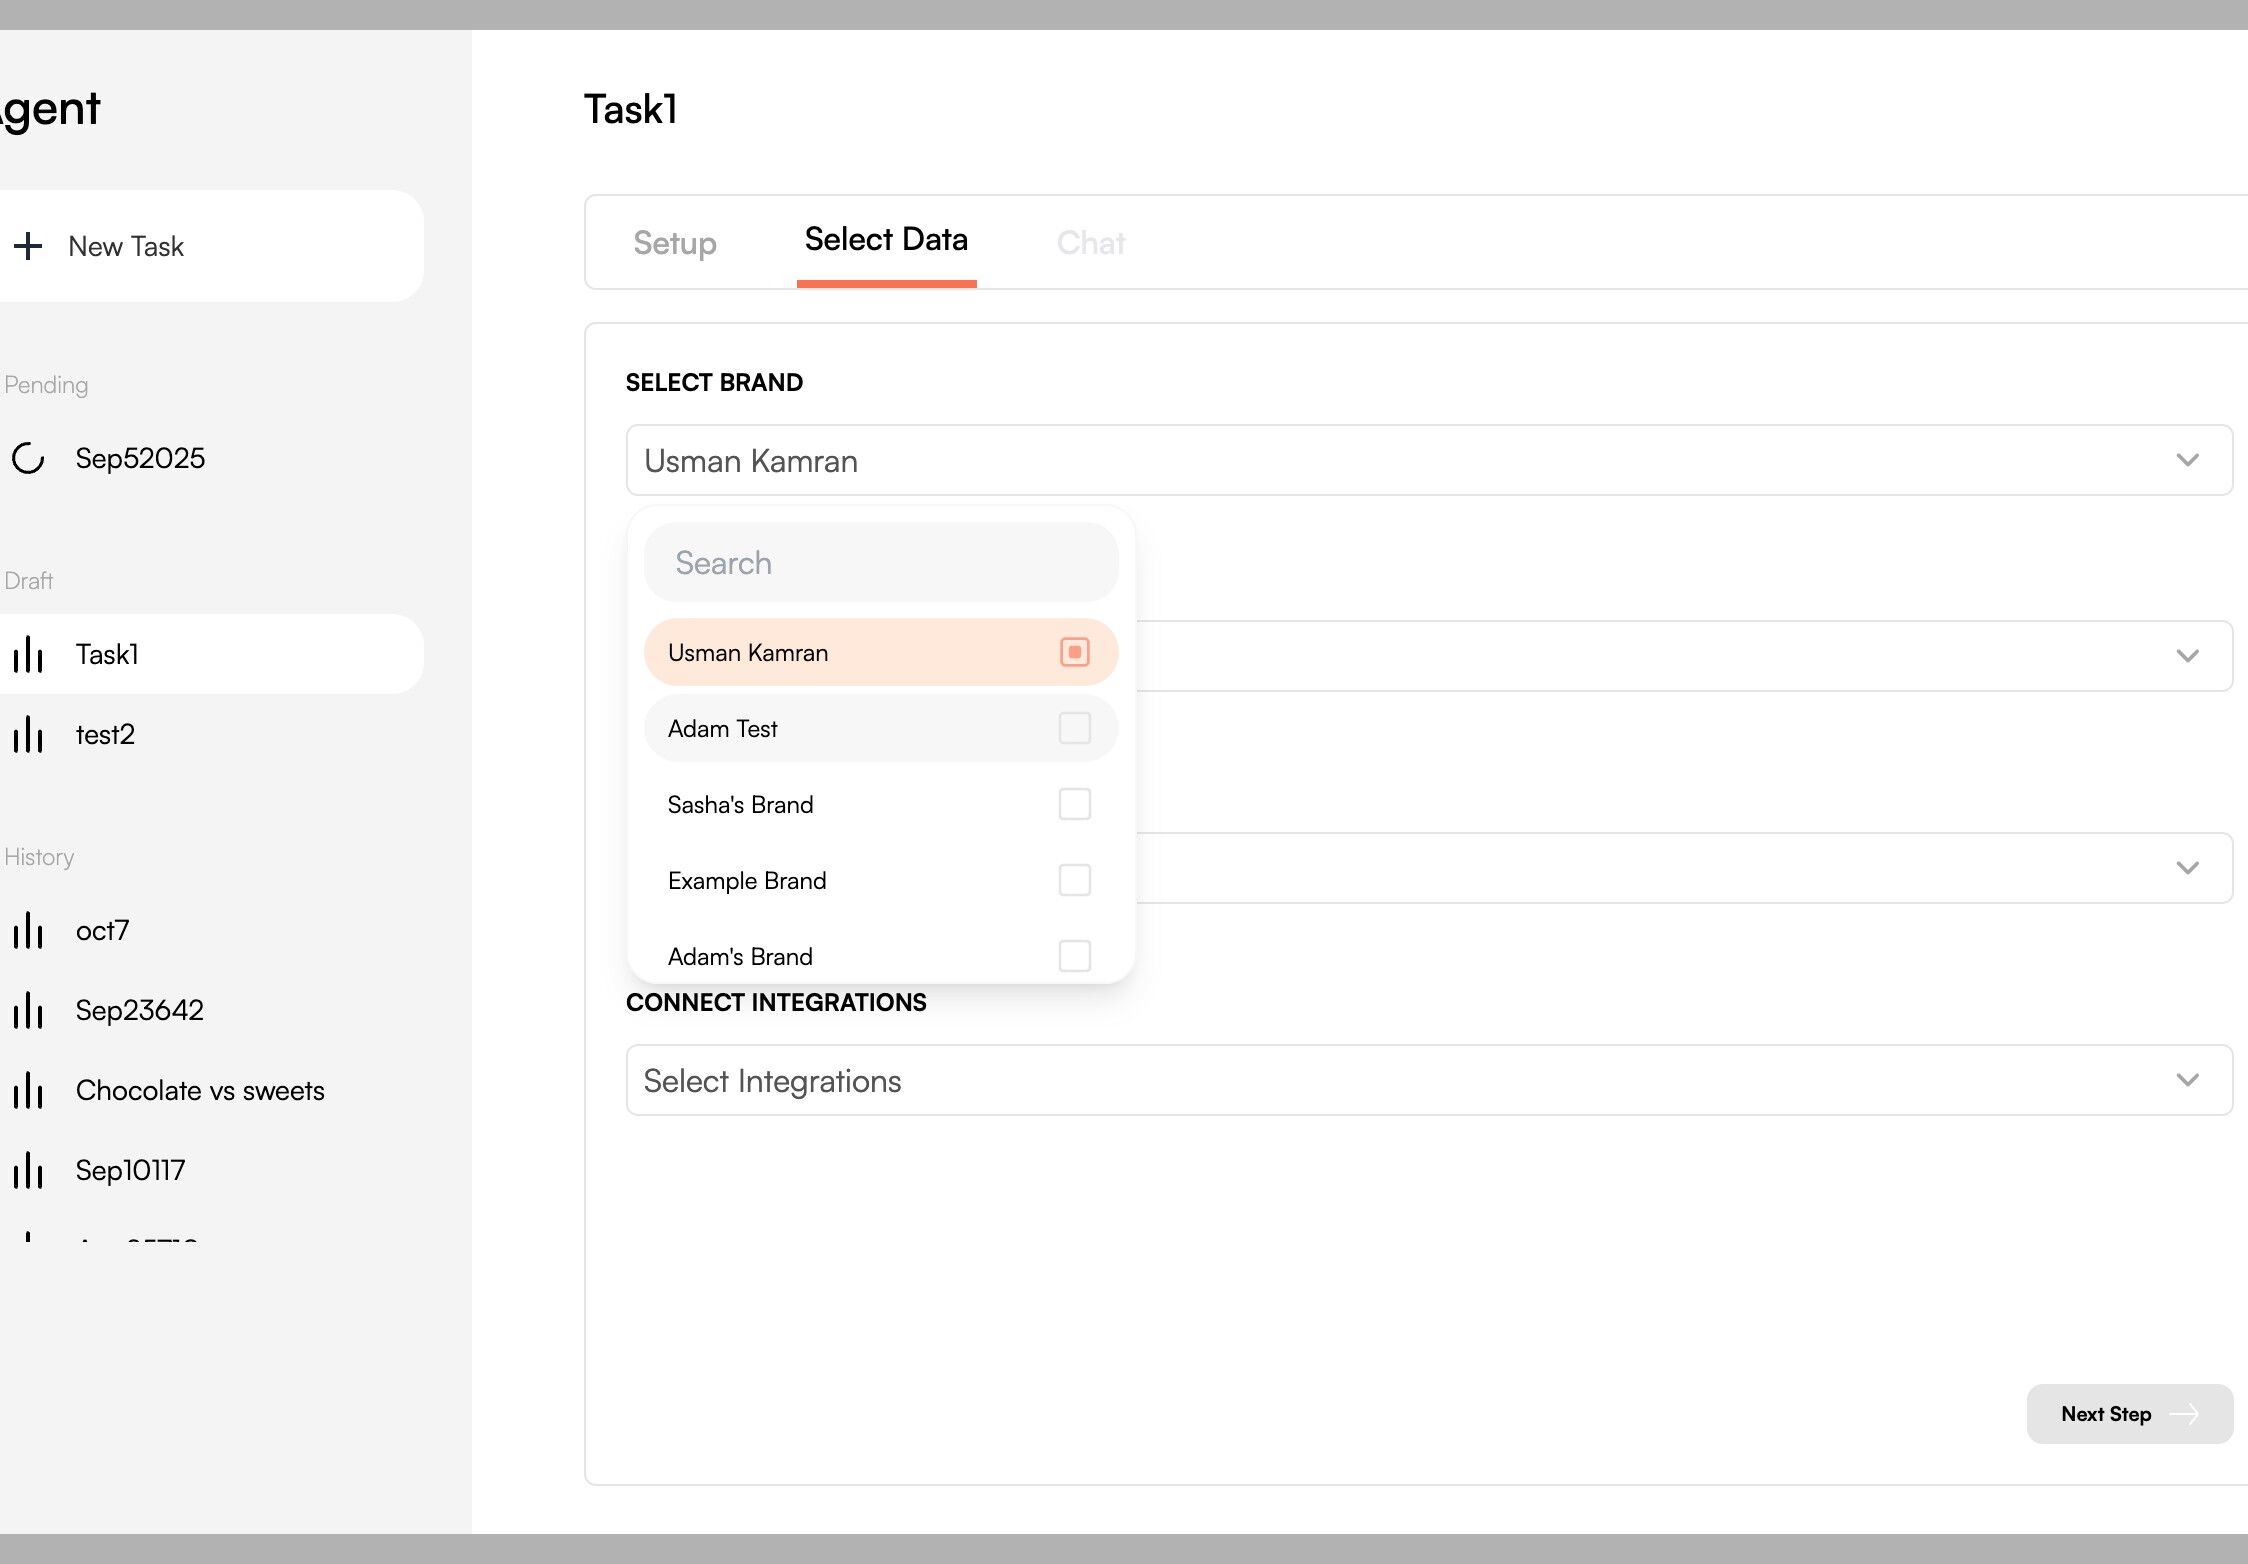
Task: Click the Next Step button
Action: 2128,1414
